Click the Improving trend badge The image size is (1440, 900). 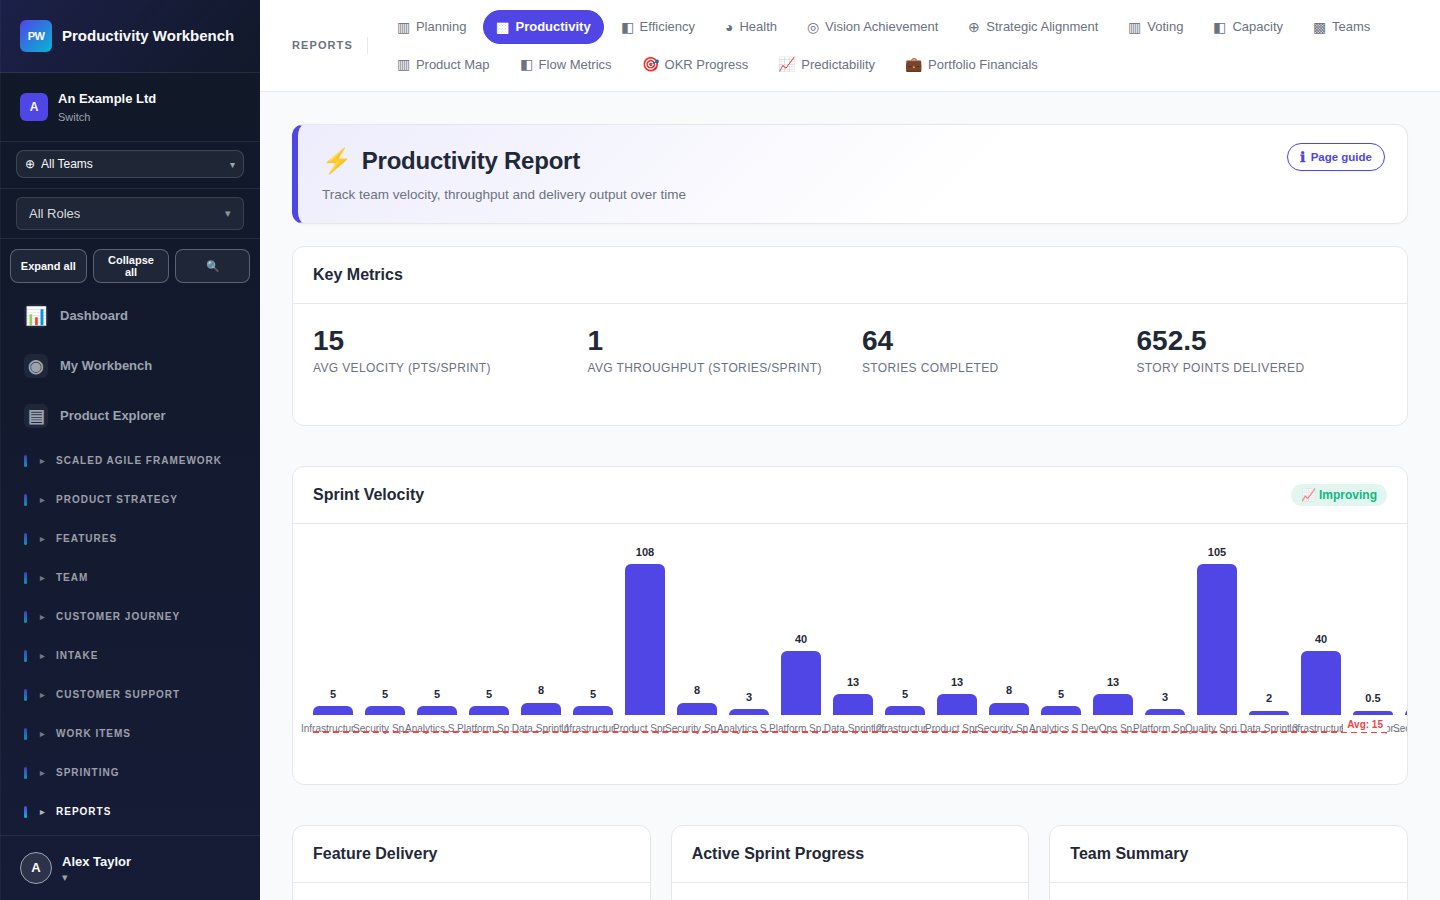pos(1339,495)
